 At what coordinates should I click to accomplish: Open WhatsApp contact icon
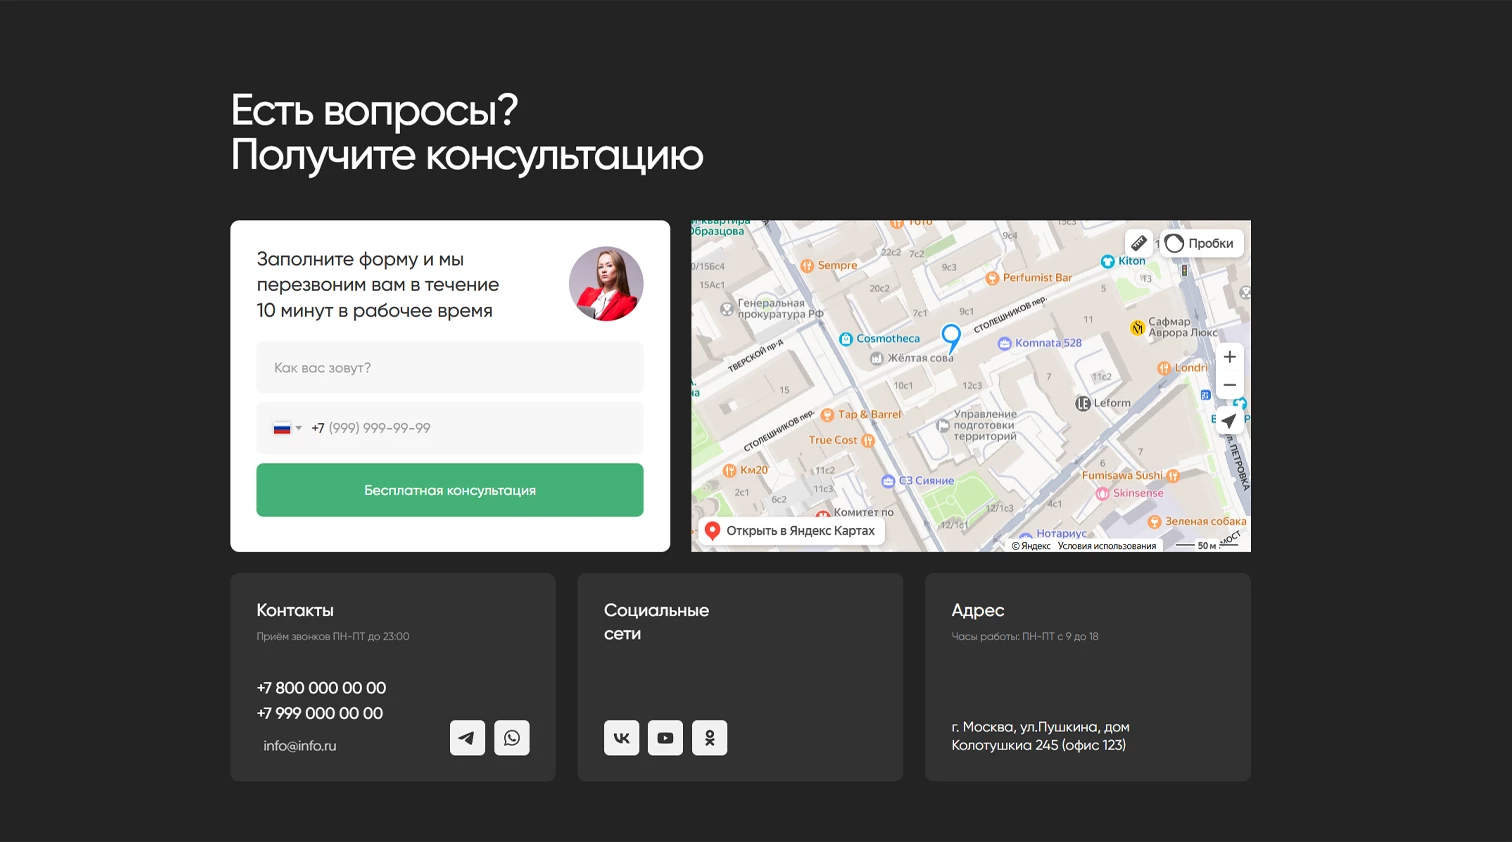point(512,738)
